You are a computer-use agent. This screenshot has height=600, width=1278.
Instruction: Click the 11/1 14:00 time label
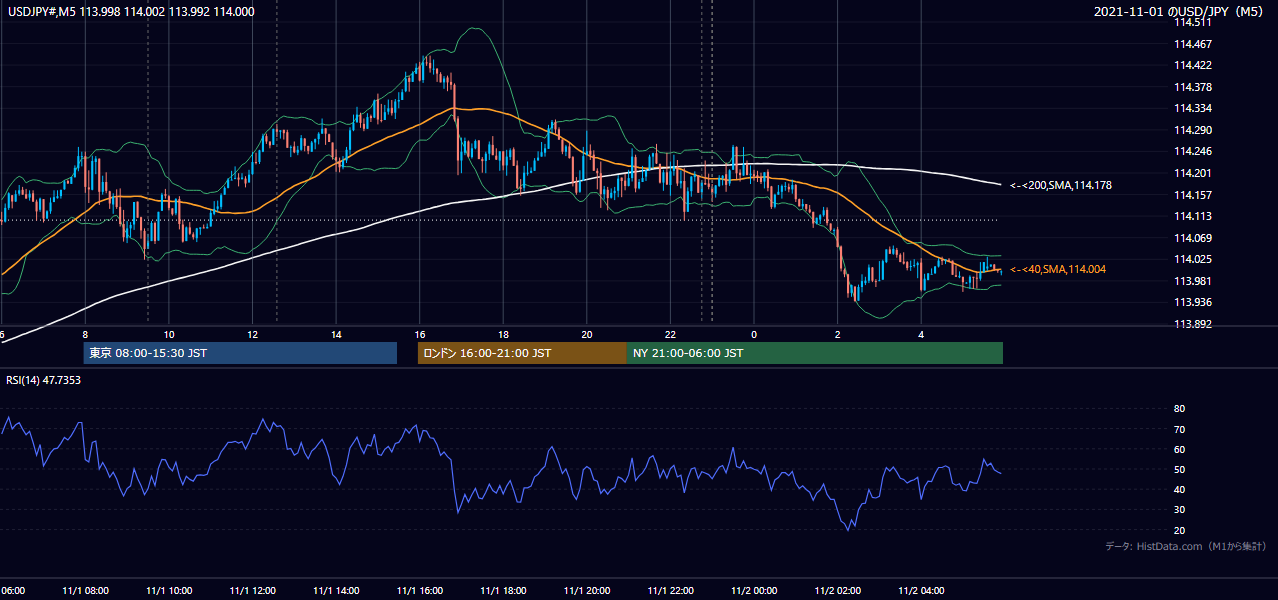(x=337, y=591)
